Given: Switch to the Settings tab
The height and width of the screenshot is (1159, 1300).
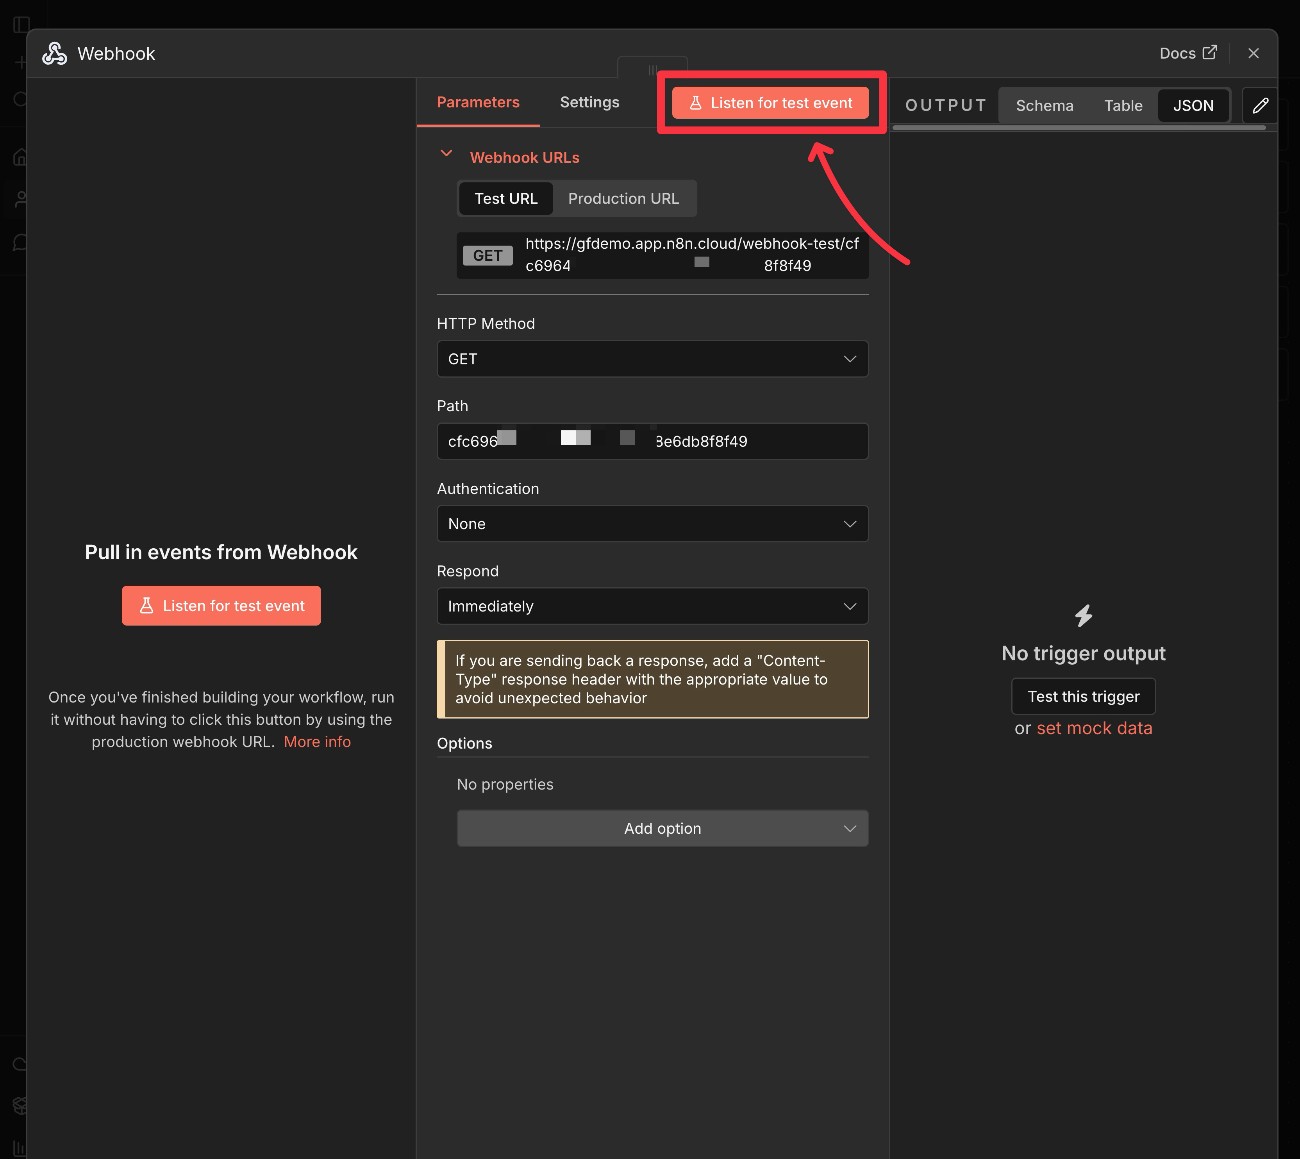Looking at the screenshot, I should click(x=589, y=102).
